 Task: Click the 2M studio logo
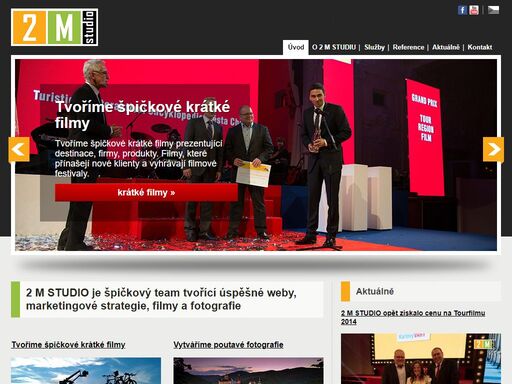pyautogui.click(x=55, y=27)
